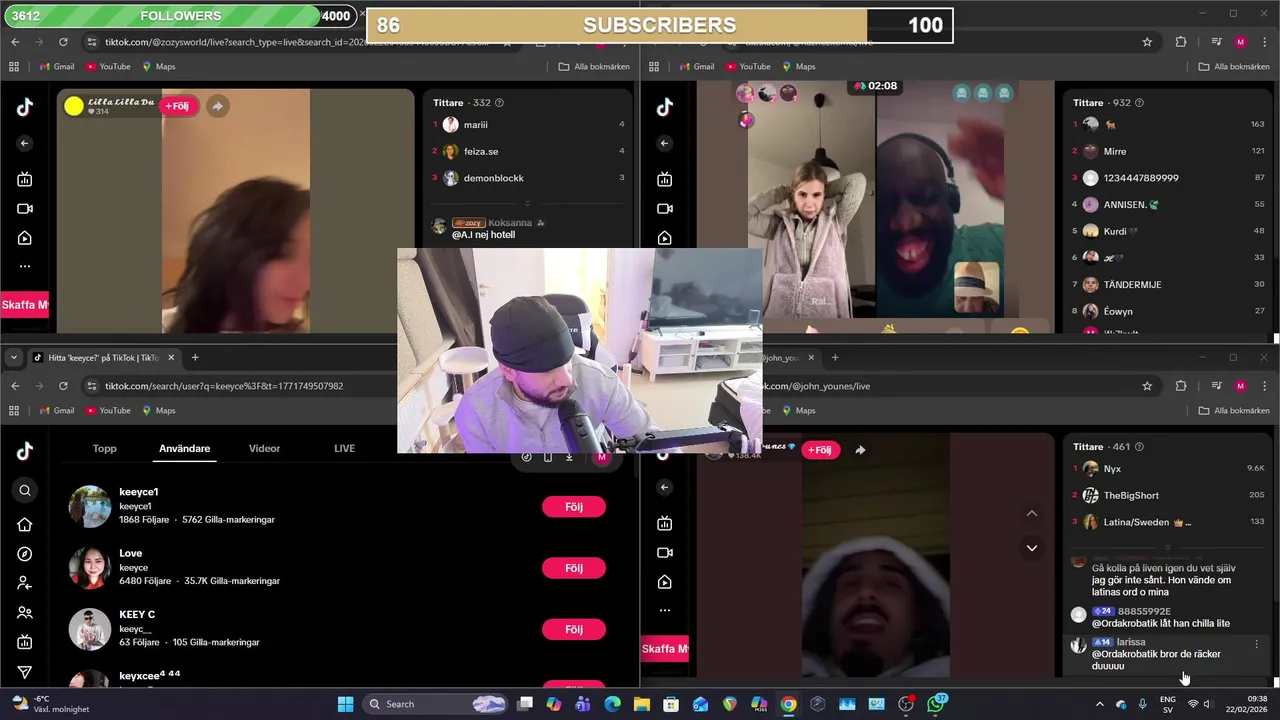Open TikTok logo in zozysworld live window

pyautogui.click(x=25, y=108)
